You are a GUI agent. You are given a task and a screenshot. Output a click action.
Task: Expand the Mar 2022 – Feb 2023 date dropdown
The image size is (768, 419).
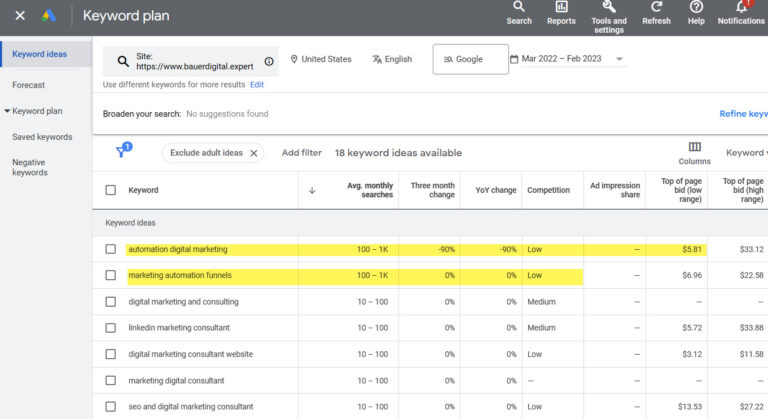click(619, 59)
